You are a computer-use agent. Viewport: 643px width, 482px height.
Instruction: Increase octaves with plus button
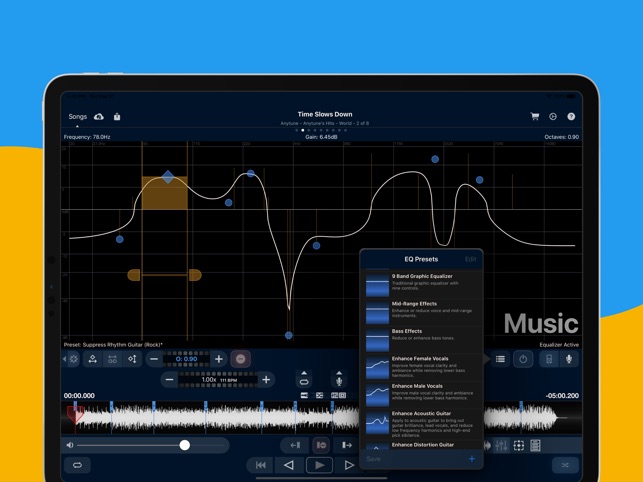click(219, 359)
